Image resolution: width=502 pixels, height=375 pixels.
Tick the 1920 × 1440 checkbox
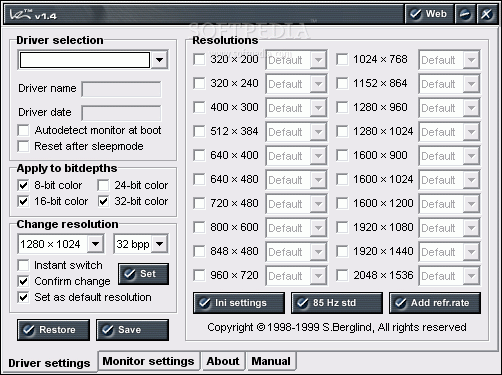pos(342,252)
